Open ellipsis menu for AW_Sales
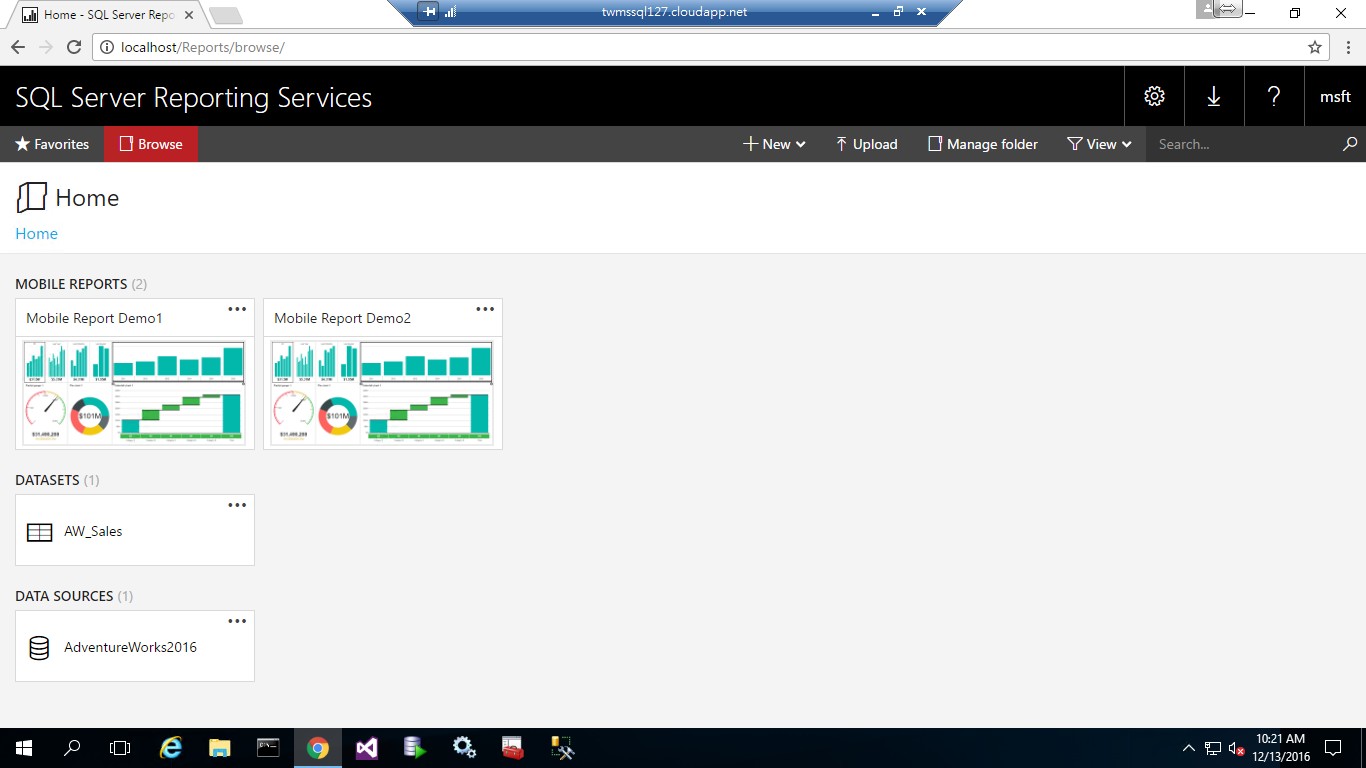Screen dimensions: 1366x768 tap(237, 505)
